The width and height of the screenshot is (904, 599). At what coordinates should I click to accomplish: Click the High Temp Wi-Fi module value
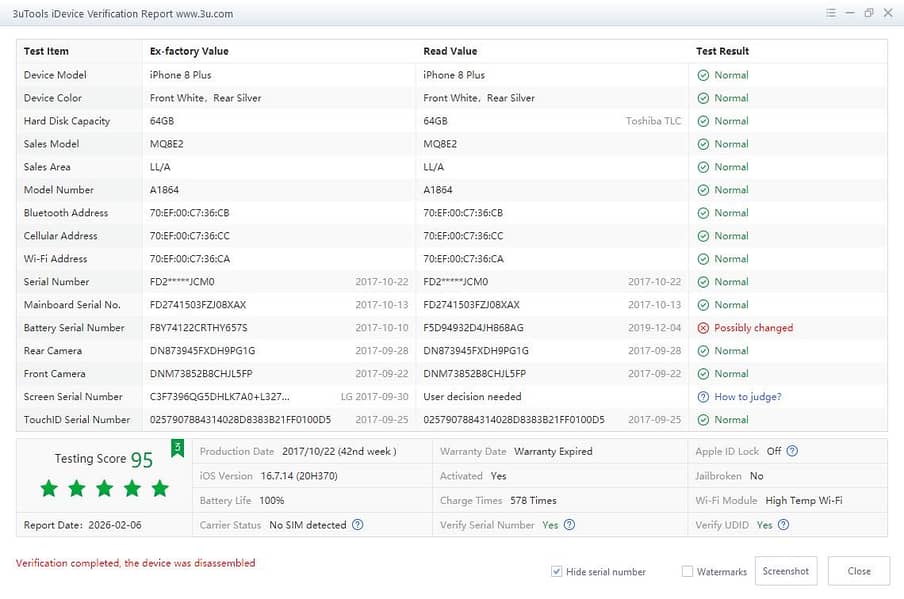pyautogui.click(x=804, y=500)
